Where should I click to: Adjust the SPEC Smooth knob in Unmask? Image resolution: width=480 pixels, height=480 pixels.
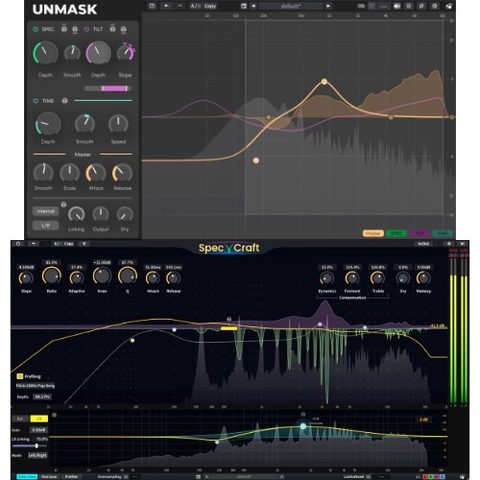(x=72, y=53)
